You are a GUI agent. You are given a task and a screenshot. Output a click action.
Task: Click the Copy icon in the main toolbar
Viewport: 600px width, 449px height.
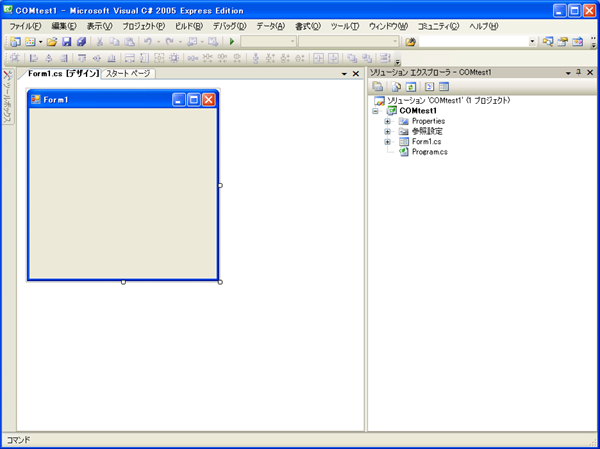(x=114, y=42)
